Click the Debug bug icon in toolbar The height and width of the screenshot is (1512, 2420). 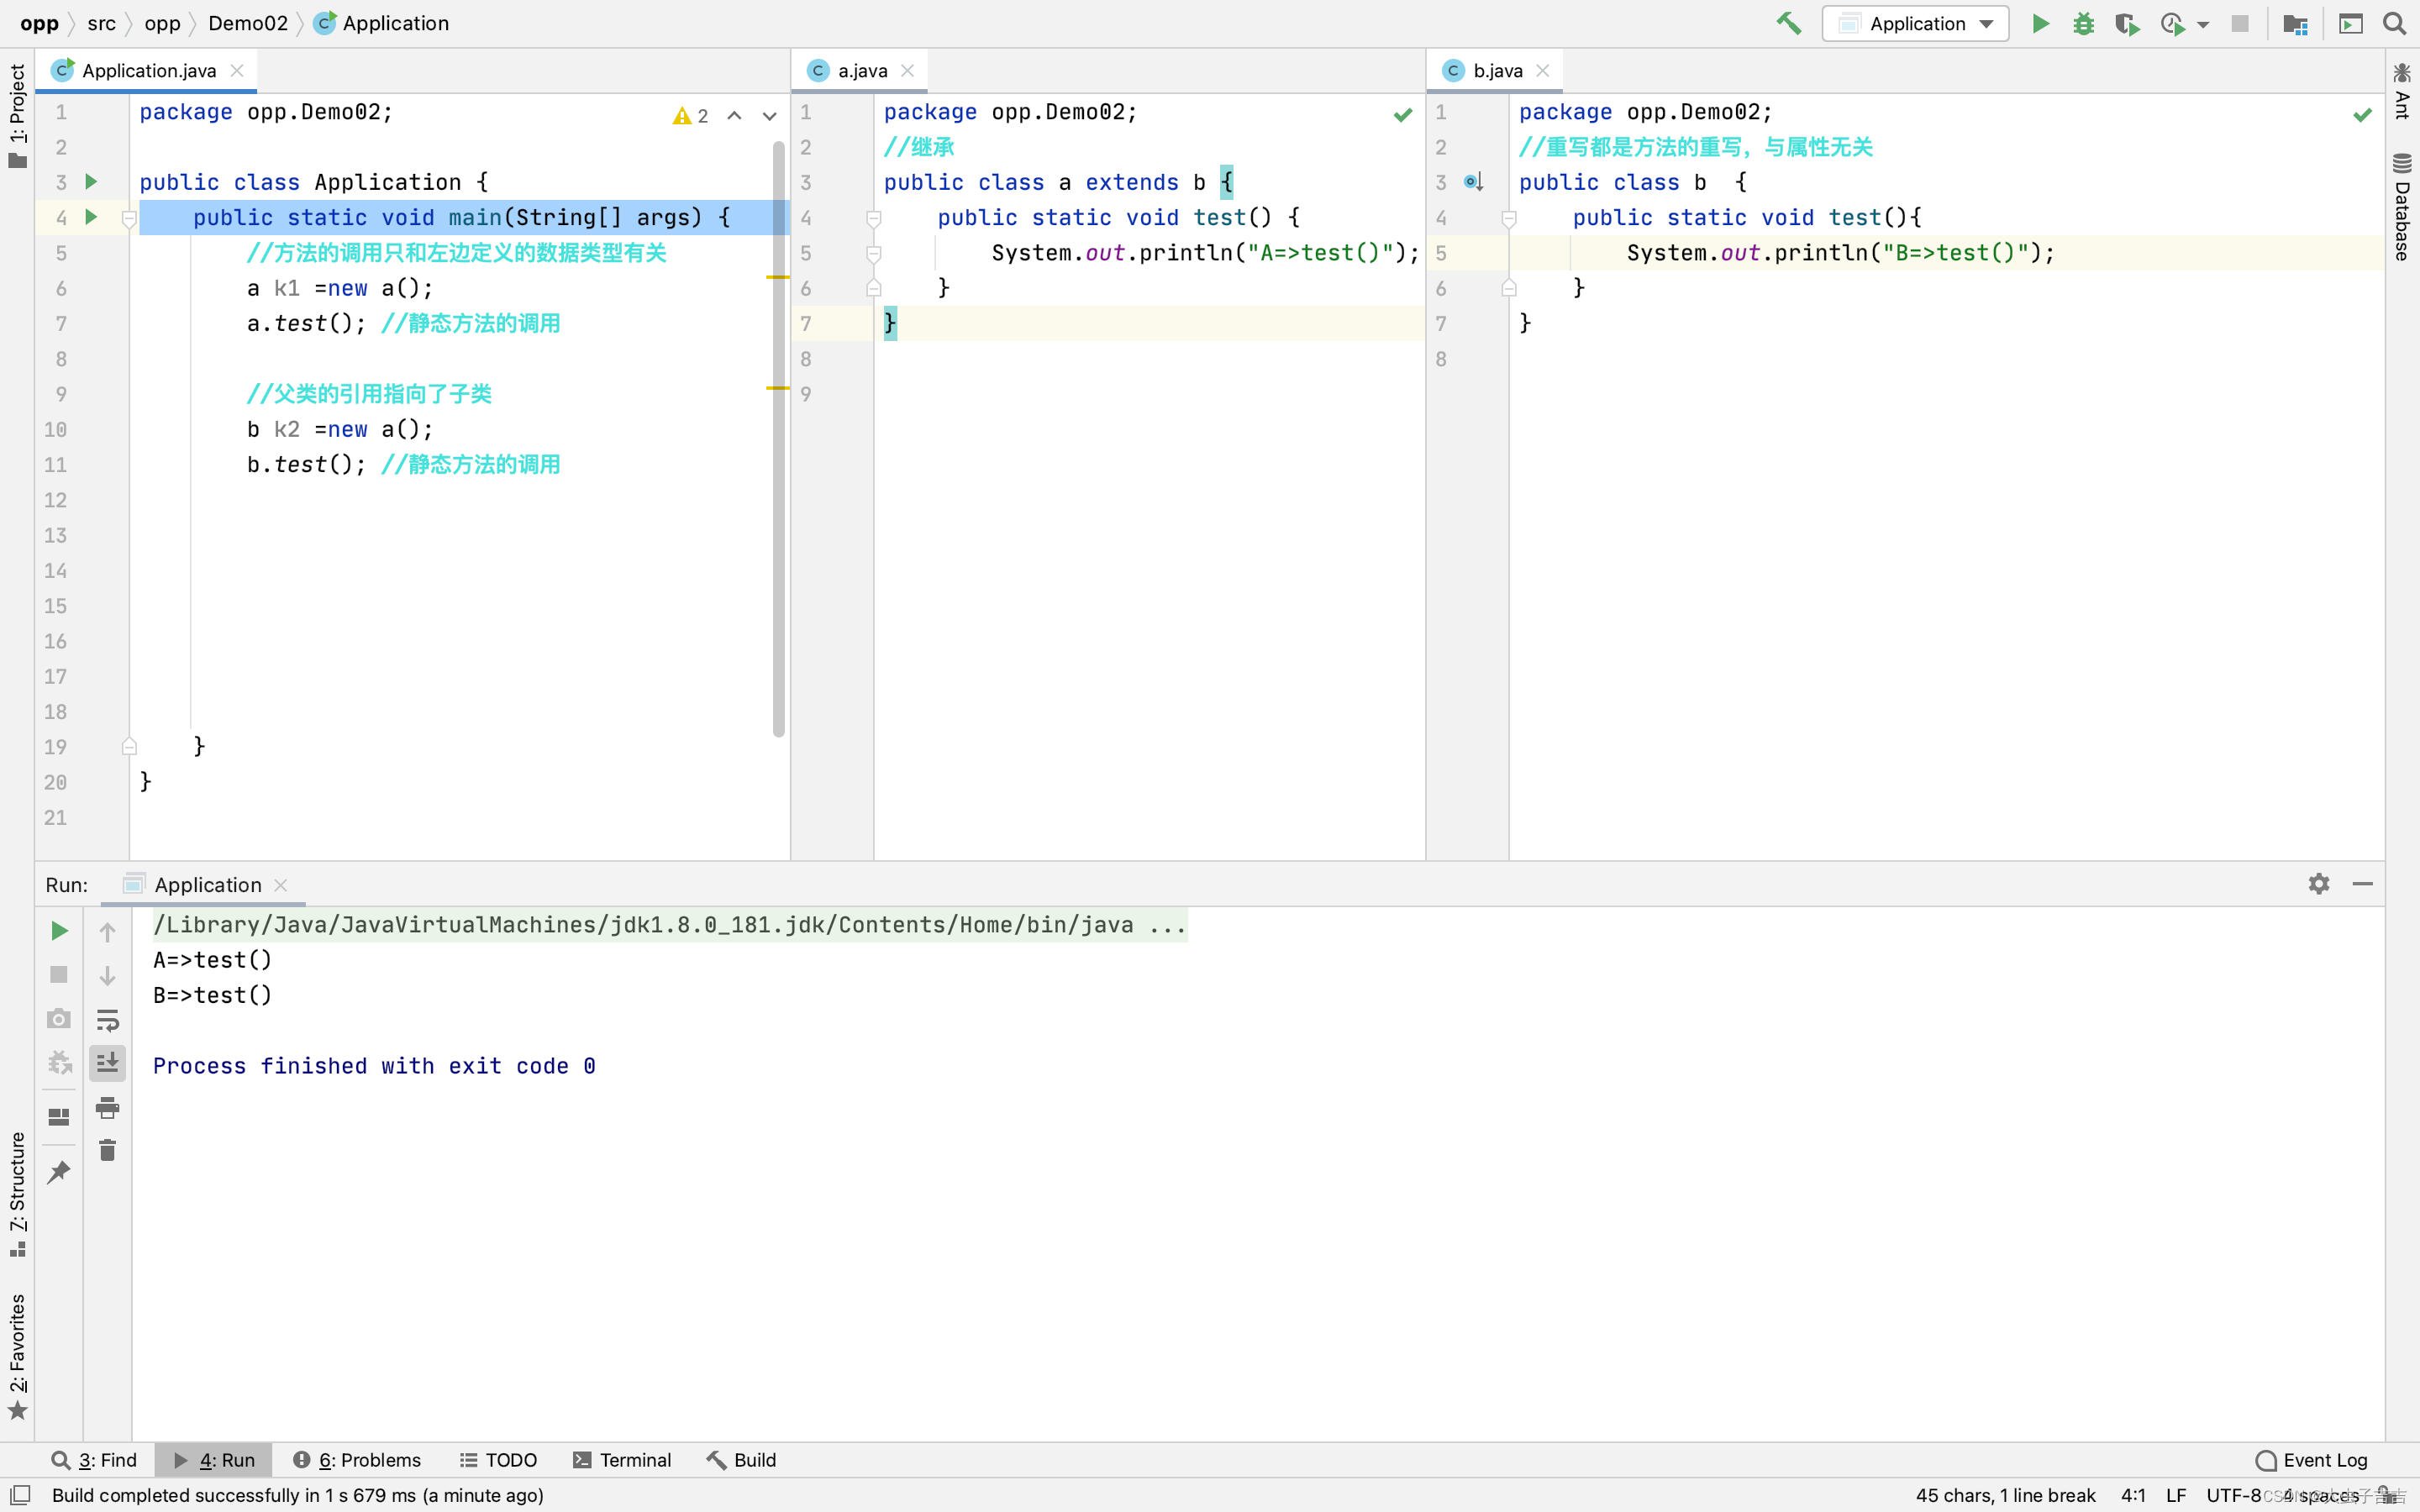2083,23
